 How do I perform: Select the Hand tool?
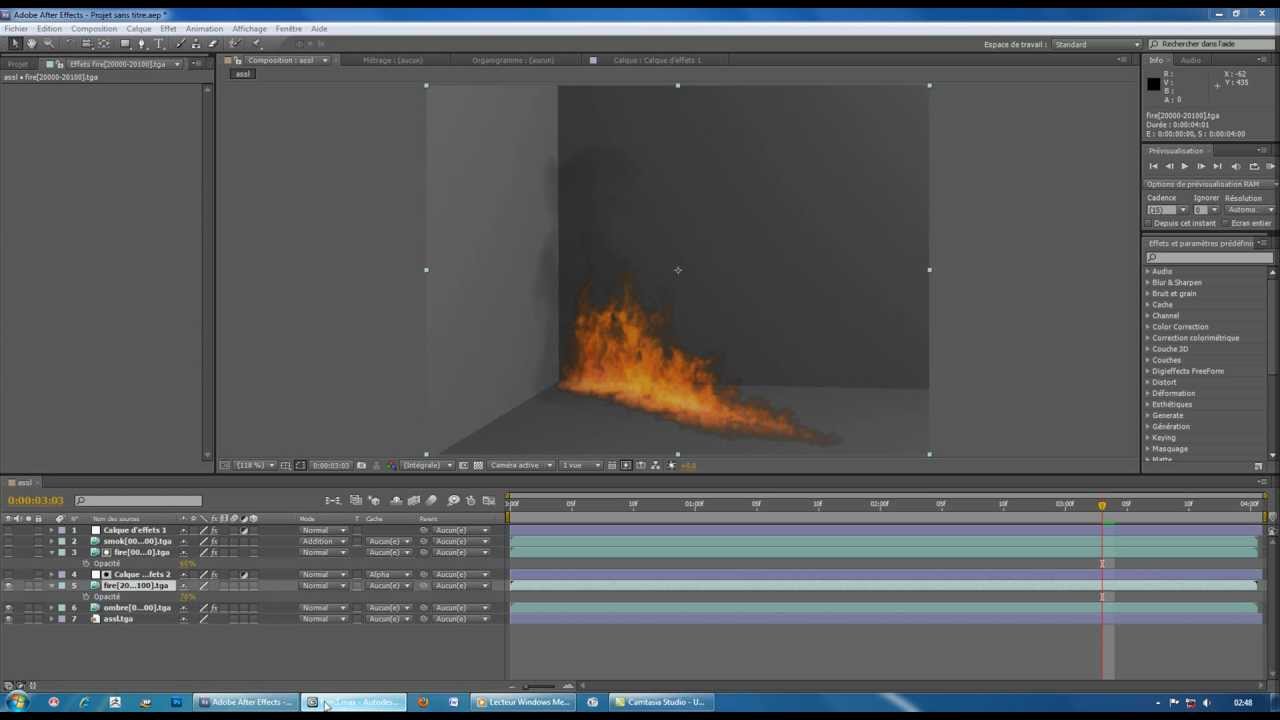click(31, 44)
